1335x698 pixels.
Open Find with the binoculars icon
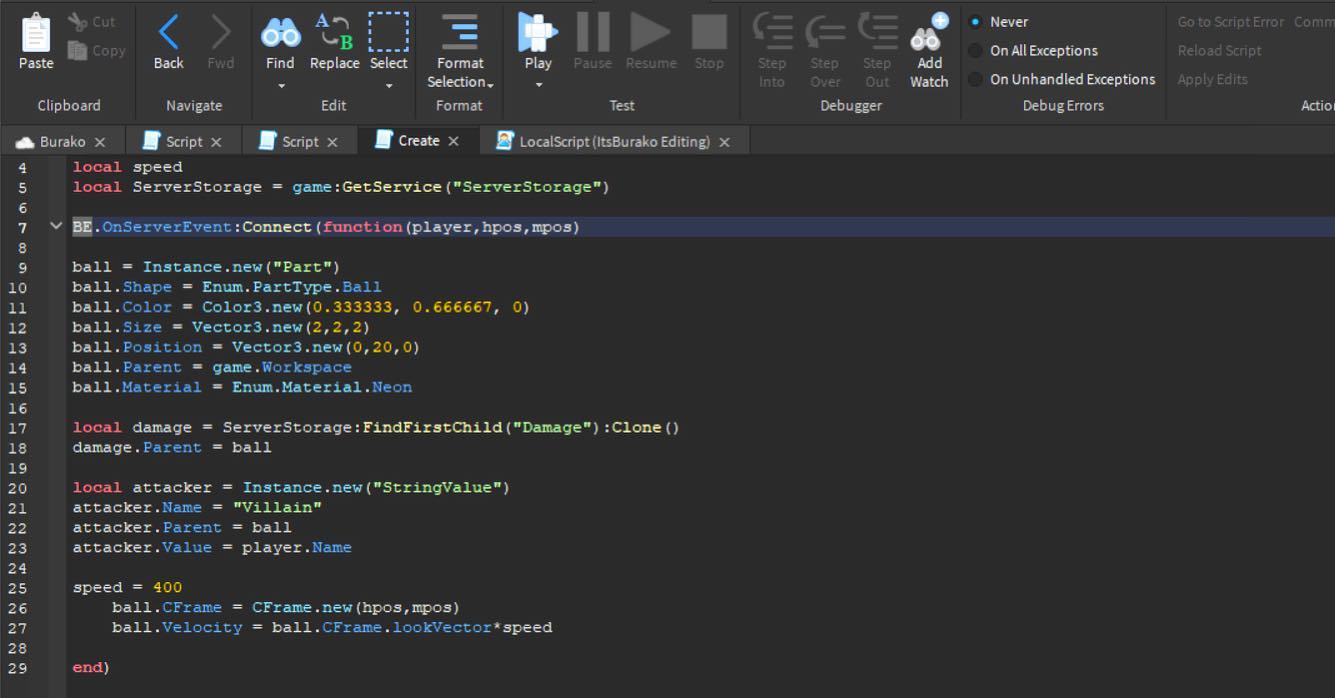click(280, 34)
